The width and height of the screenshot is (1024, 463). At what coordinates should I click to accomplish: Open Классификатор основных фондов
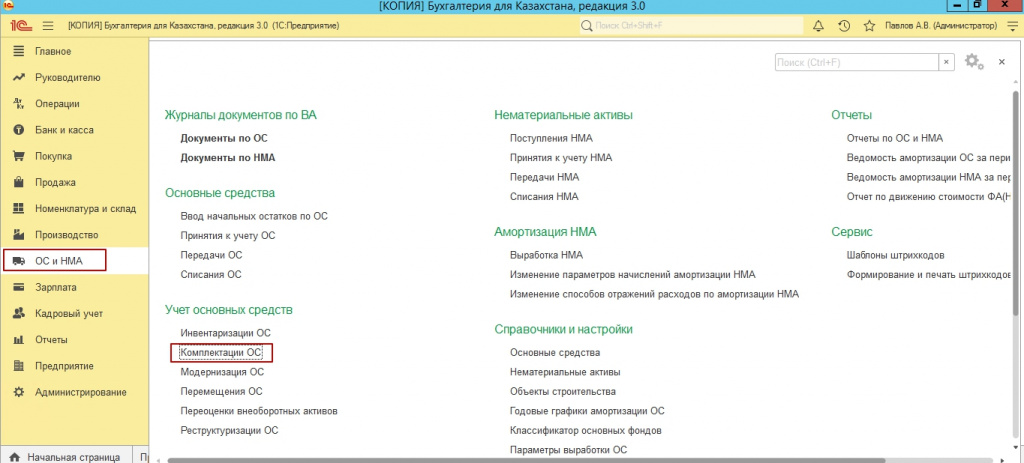pyautogui.click(x=586, y=431)
